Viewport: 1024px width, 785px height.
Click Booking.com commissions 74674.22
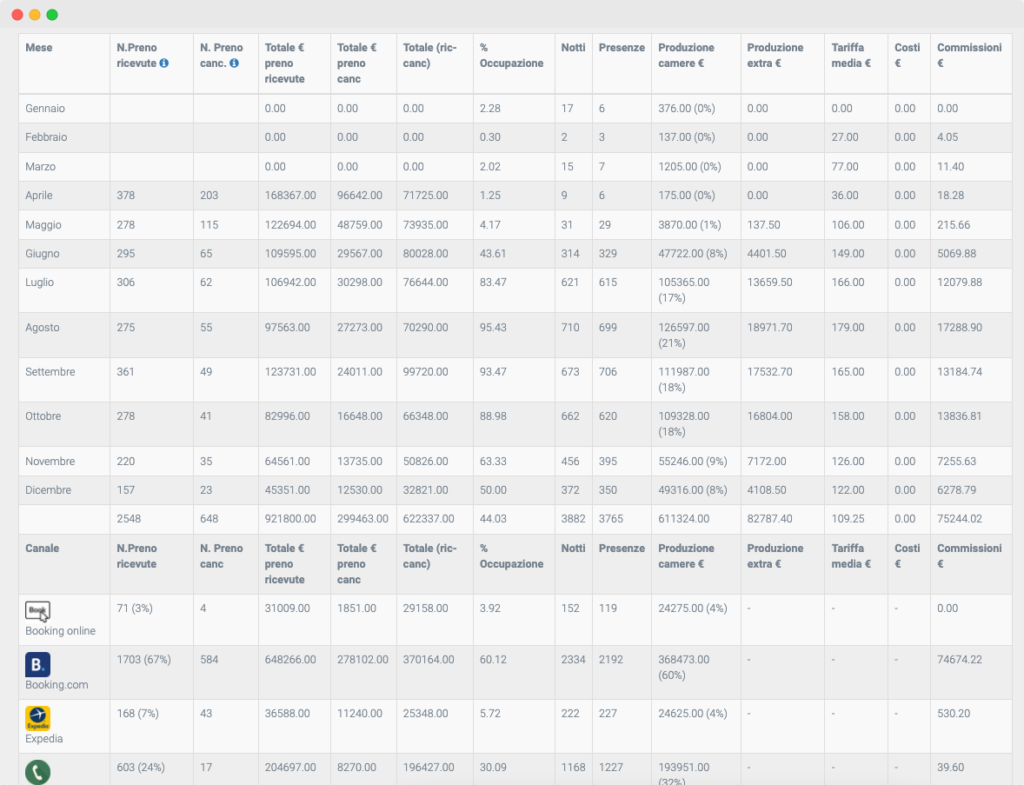tap(959, 660)
